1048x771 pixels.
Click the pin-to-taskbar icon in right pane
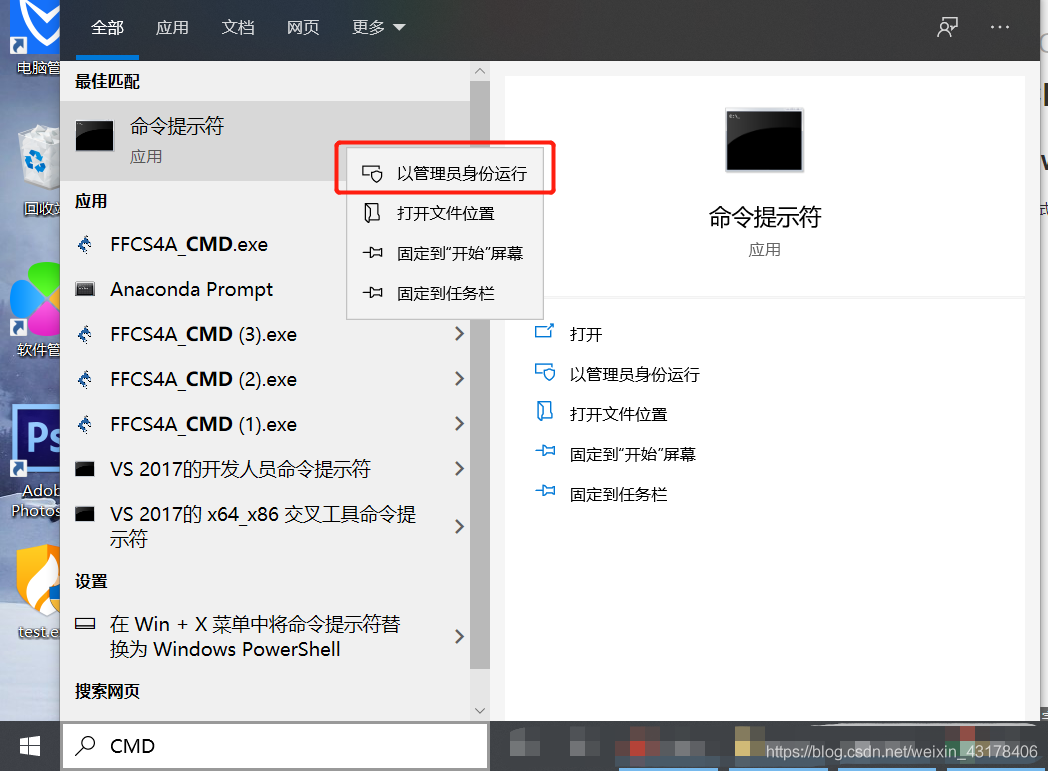[x=545, y=491]
